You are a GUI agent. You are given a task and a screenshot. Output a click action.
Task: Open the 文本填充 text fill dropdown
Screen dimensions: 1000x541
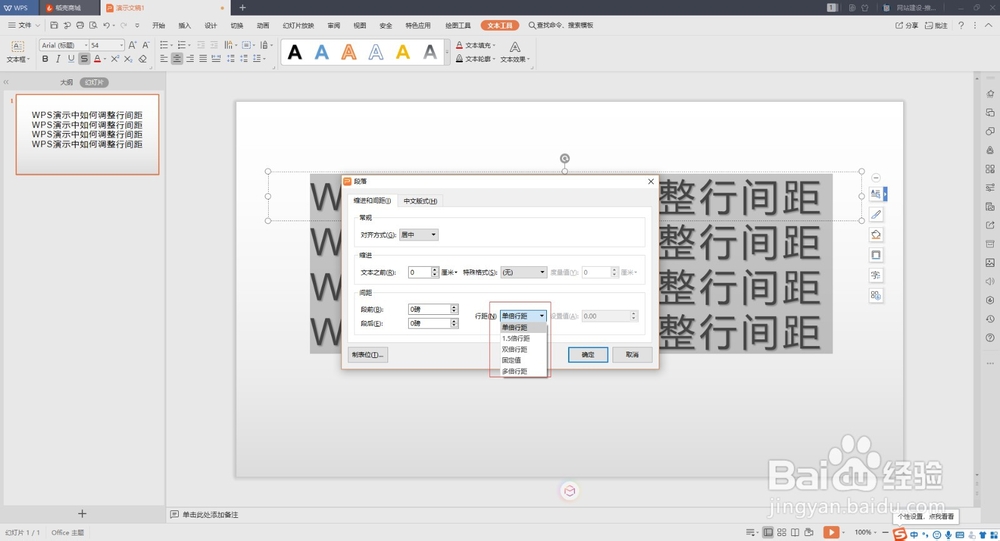(476, 45)
